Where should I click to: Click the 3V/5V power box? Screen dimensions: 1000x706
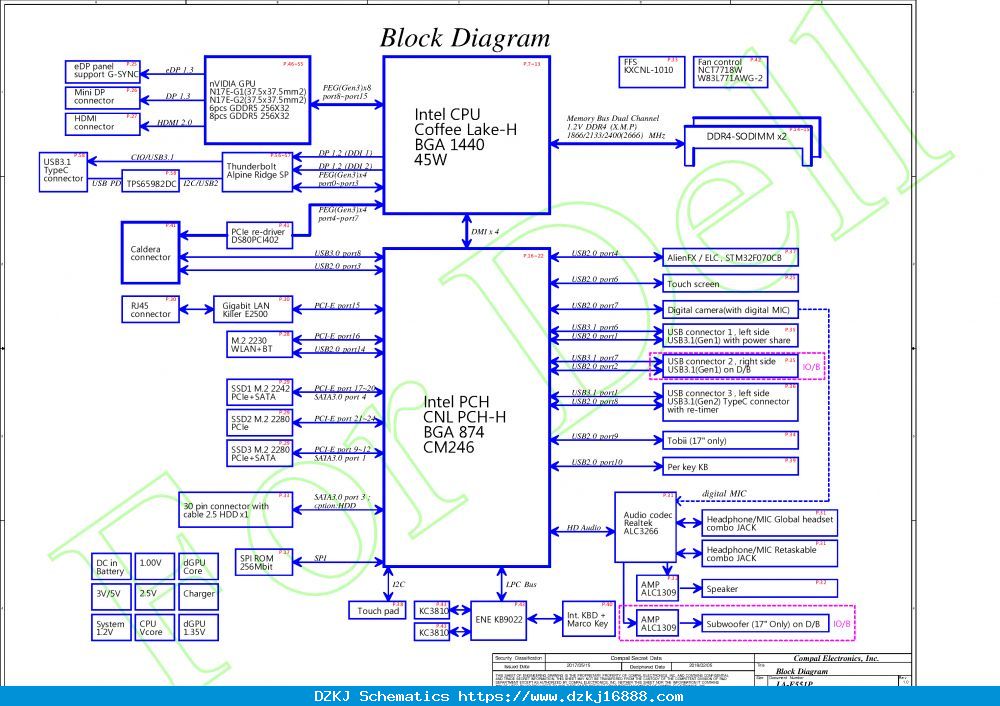[111, 596]
